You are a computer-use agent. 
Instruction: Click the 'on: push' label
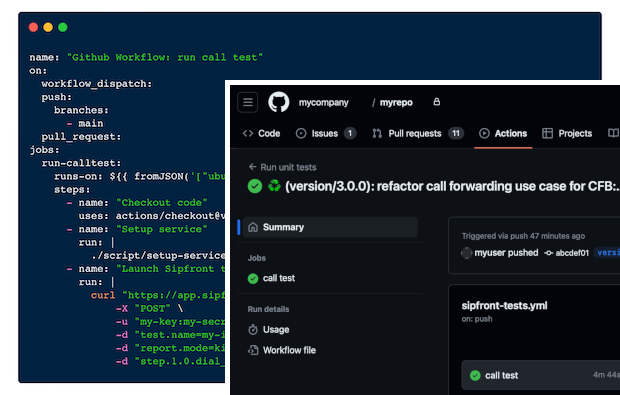point(477,319)
